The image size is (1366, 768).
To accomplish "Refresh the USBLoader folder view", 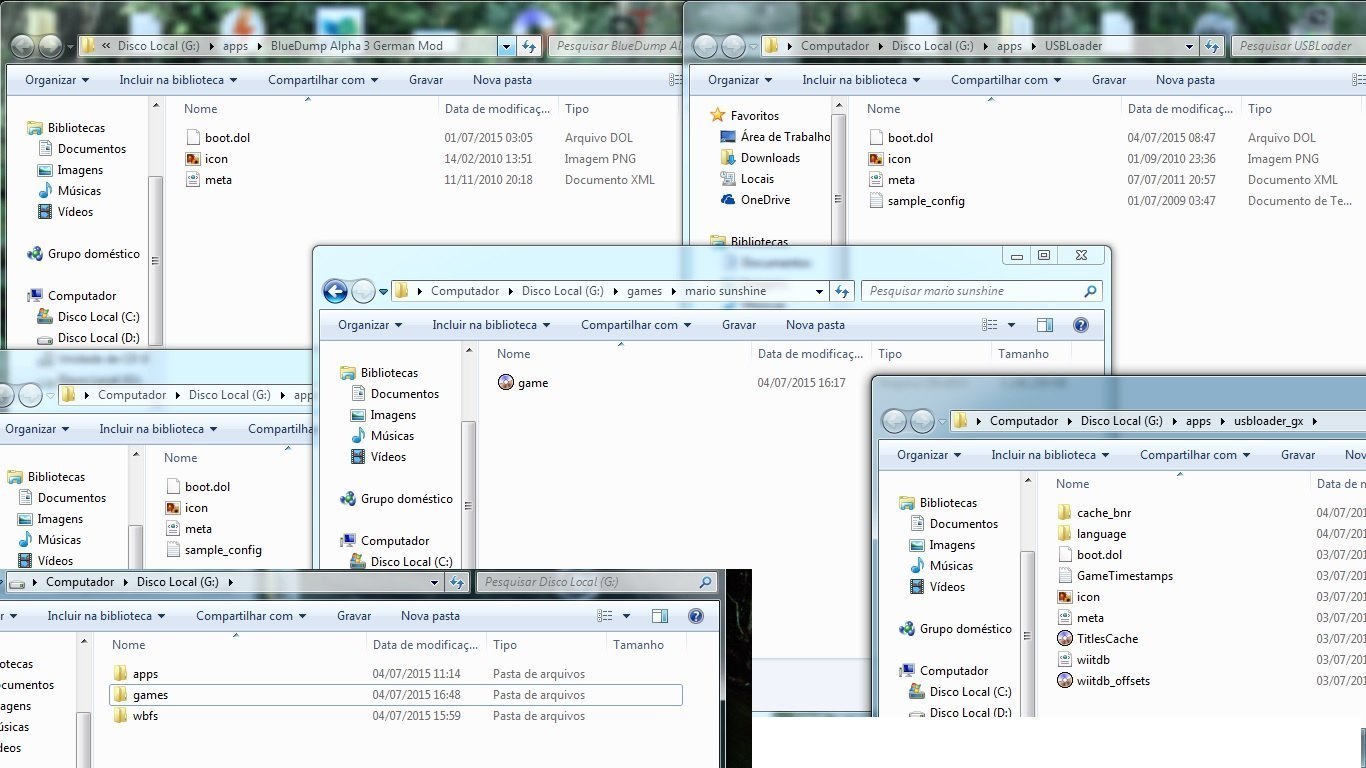I will point(1212,46).
